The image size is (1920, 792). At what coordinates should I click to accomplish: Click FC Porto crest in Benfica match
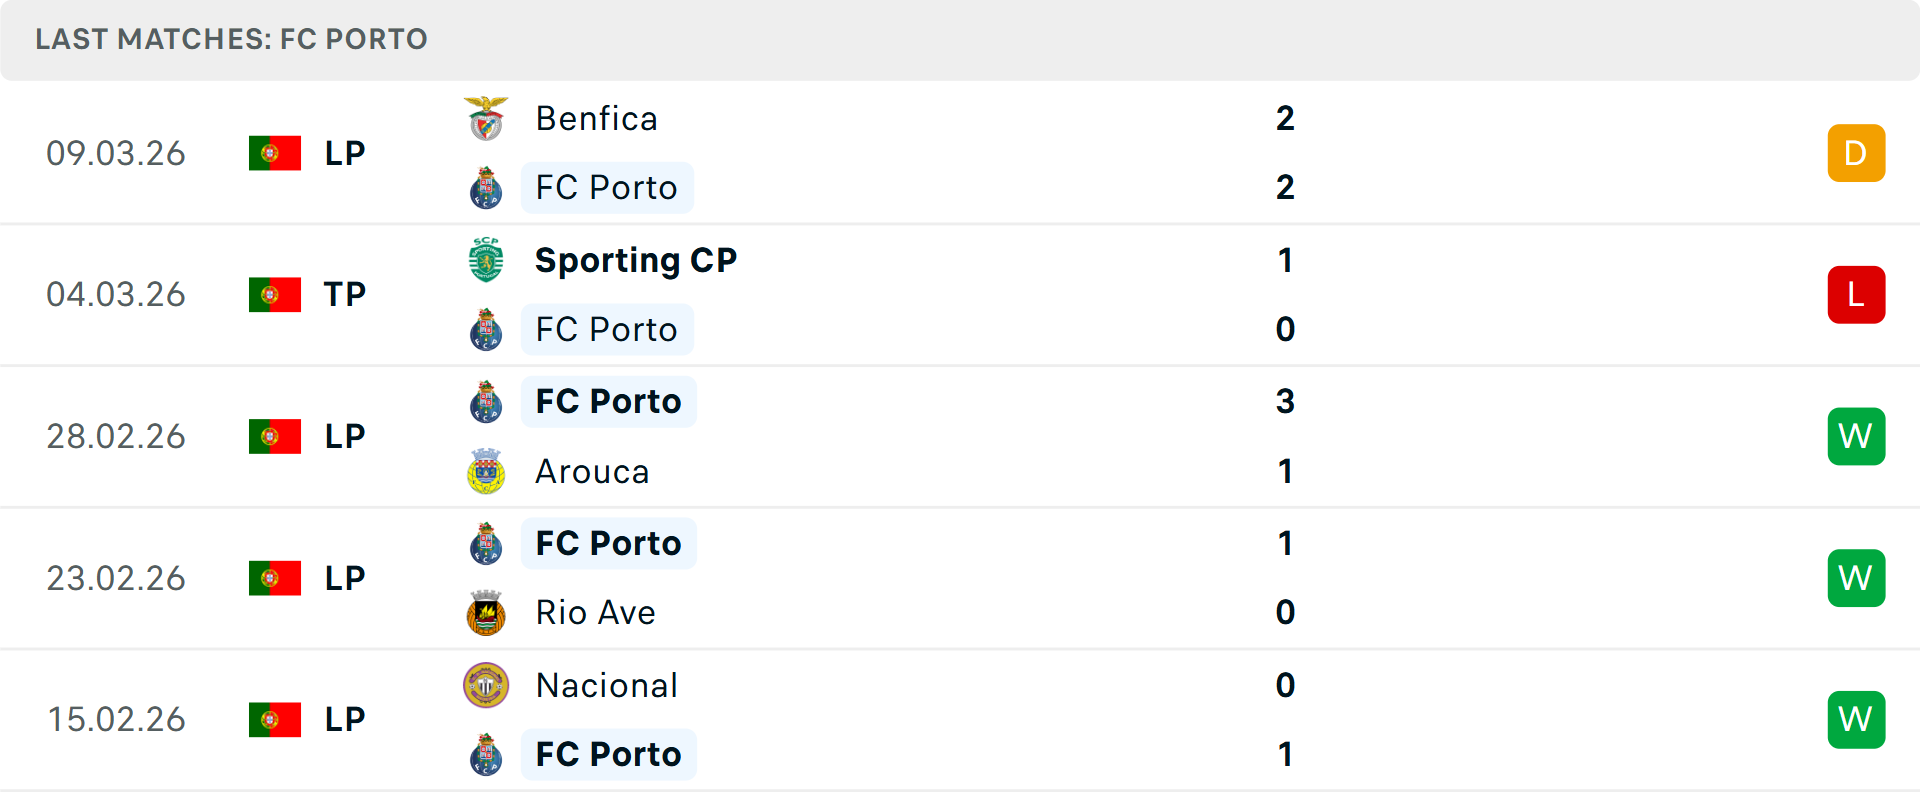click(x=486, y=188)
